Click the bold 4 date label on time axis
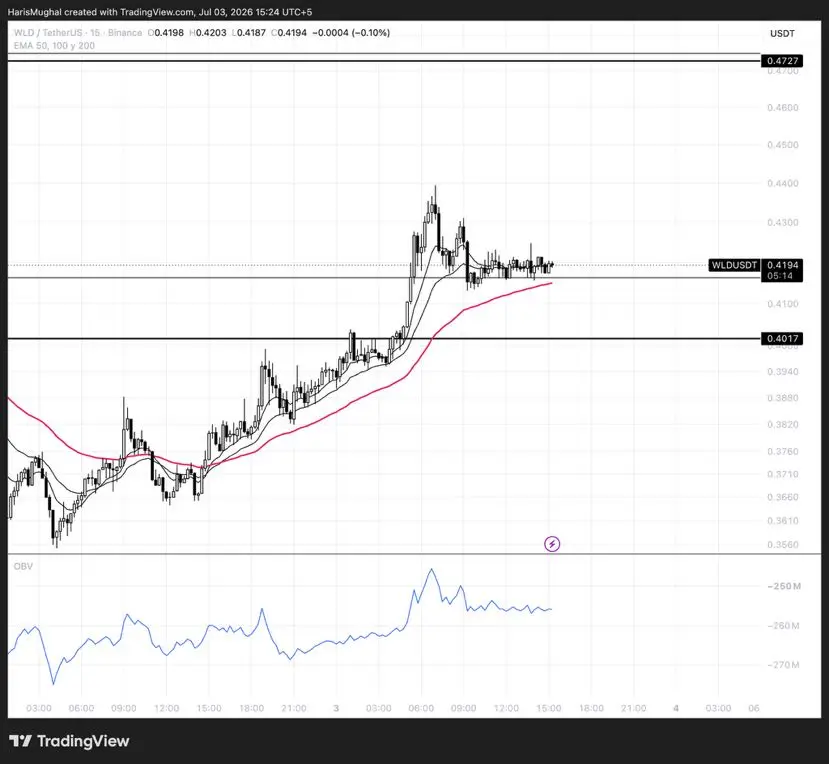This screenshot has height=764, width=829. pos(676,708)
